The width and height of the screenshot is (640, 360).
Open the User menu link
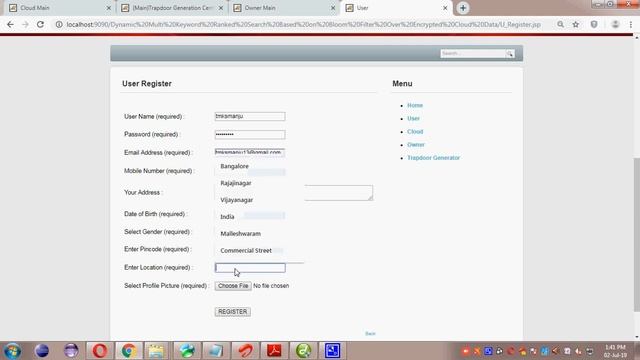click(x=413, y=118)
